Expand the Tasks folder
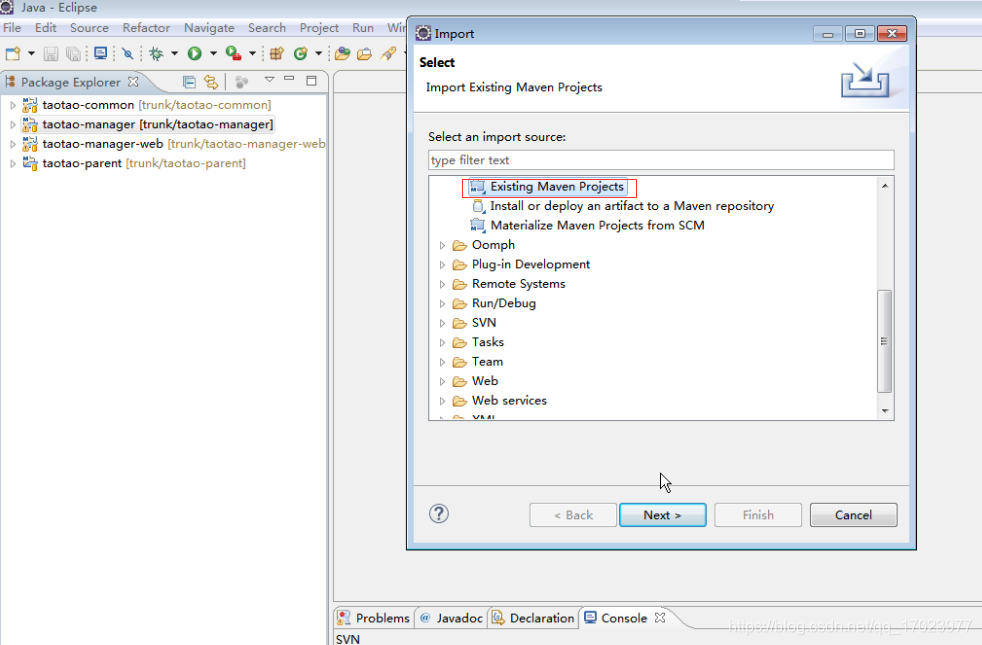 (x=442, y=343)
